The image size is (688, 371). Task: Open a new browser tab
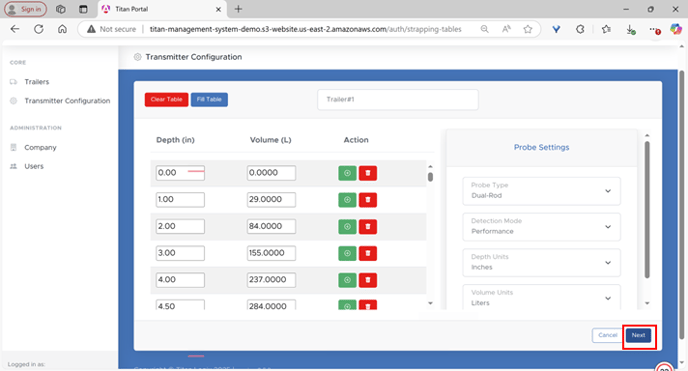238,9
